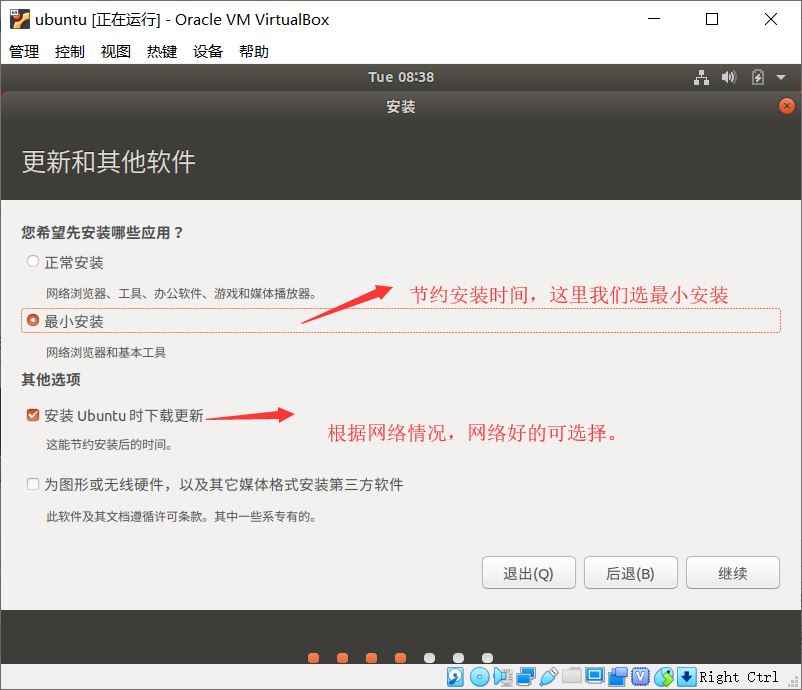
Task: Click the display settings status icon
Action: pos(594,676)
